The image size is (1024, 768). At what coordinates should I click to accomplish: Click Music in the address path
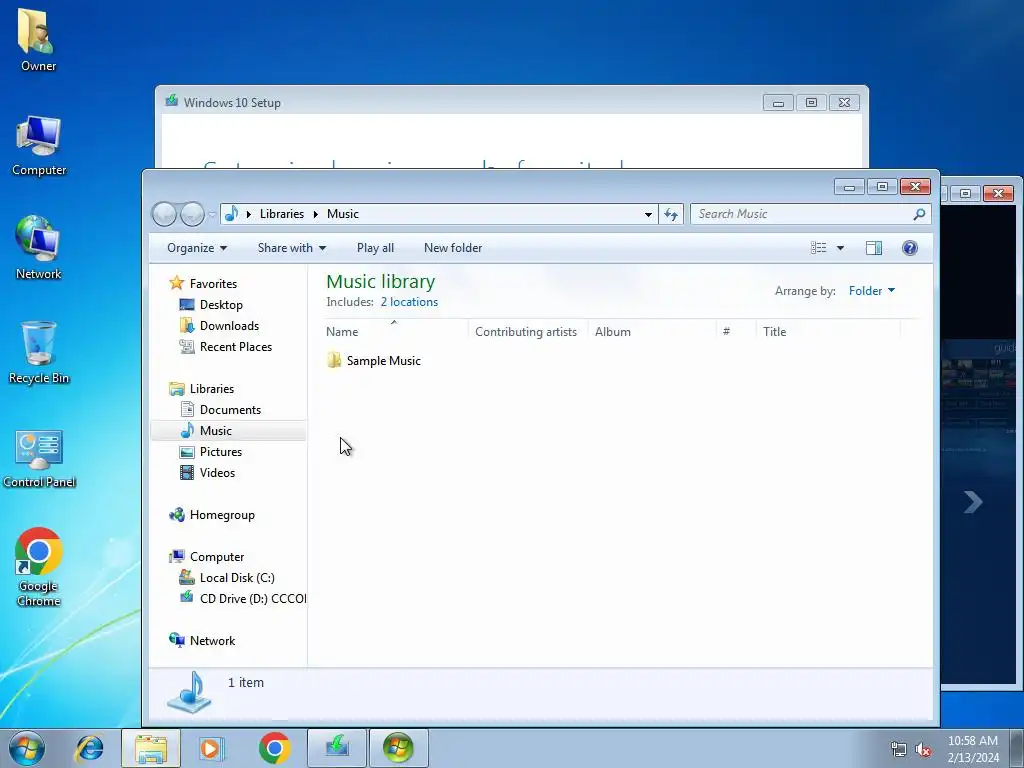(342, 214)
